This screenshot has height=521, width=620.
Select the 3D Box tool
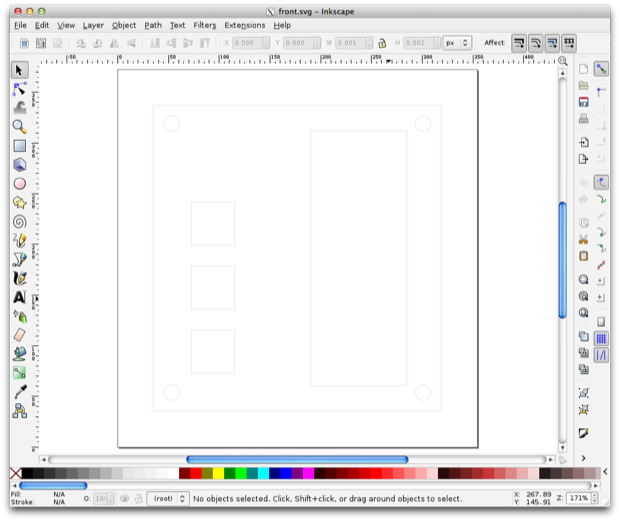pos(19,165)
